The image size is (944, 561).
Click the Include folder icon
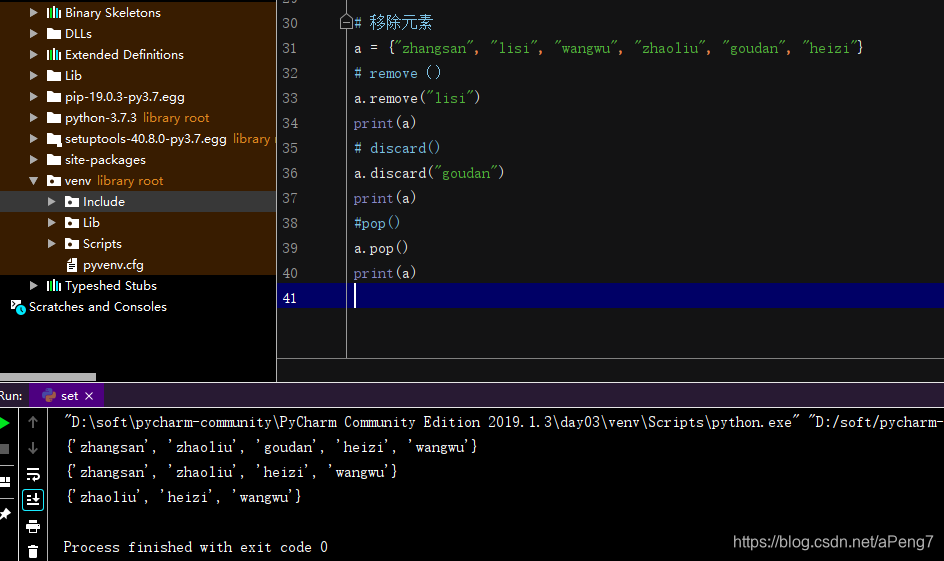72,202
